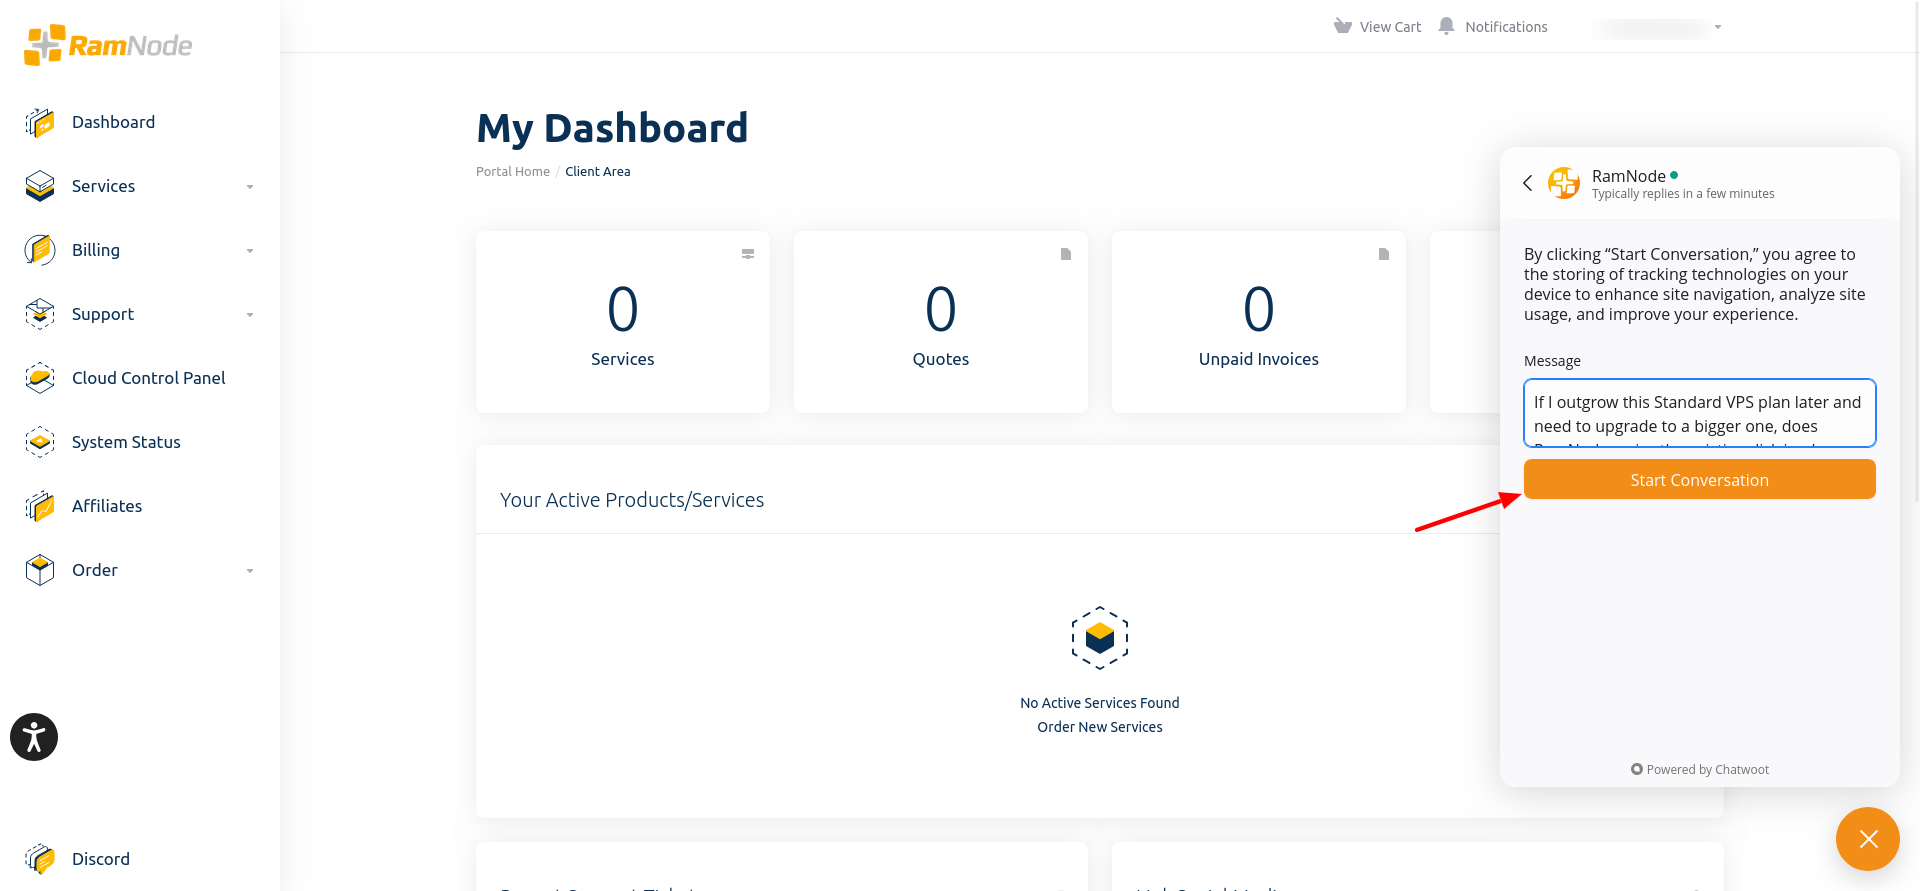Open the Powered by Chatwoot link
Viewport: 1920px width, 891px height.
[x=1700, y=770]
